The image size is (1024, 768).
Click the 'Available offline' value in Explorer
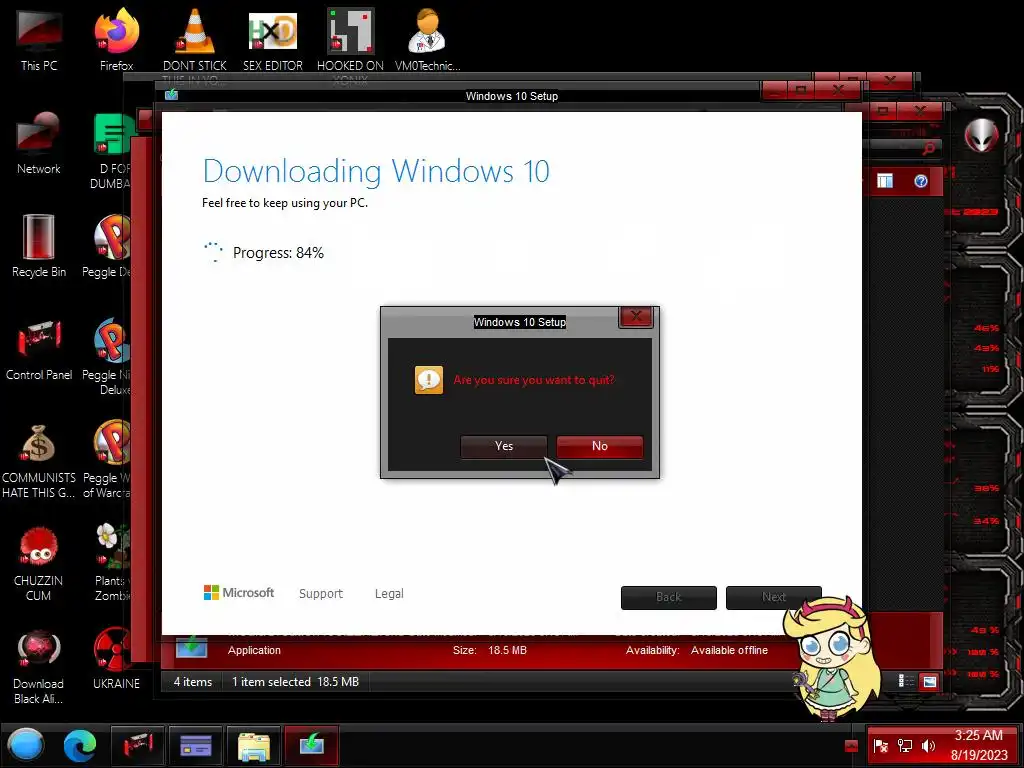click(729, 650)
